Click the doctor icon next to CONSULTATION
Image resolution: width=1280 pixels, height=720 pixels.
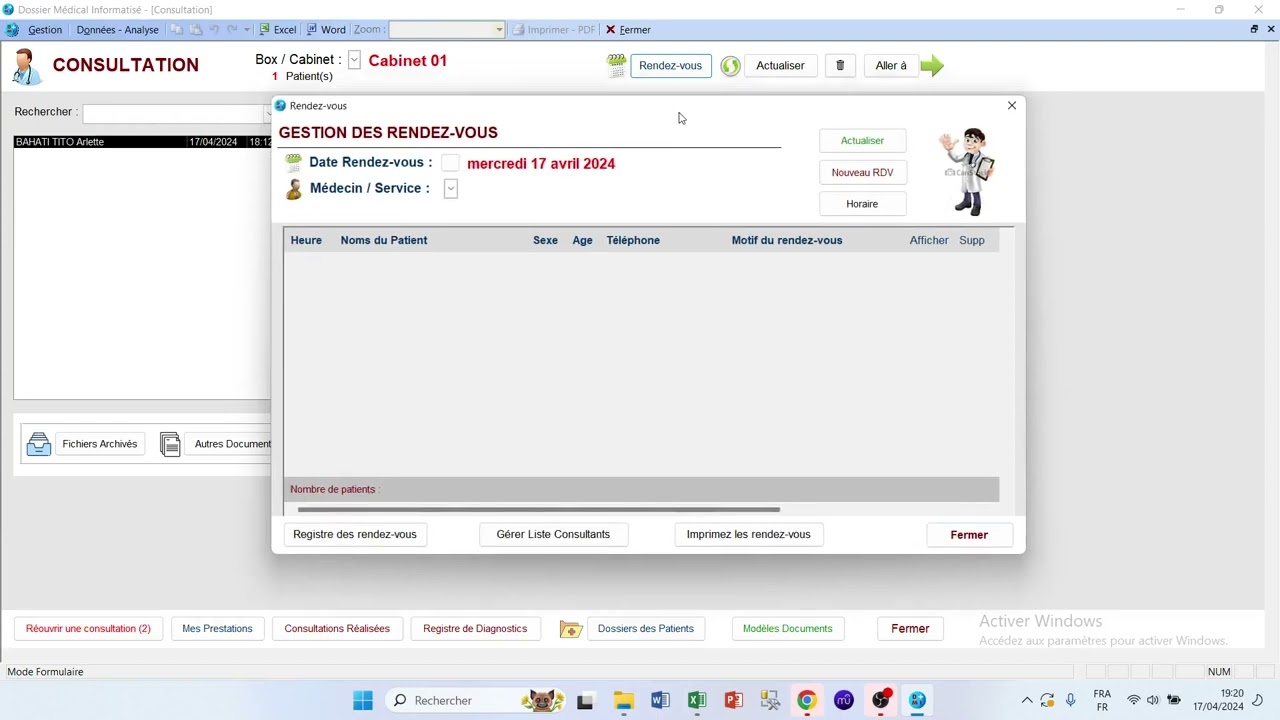click(25, 66)
